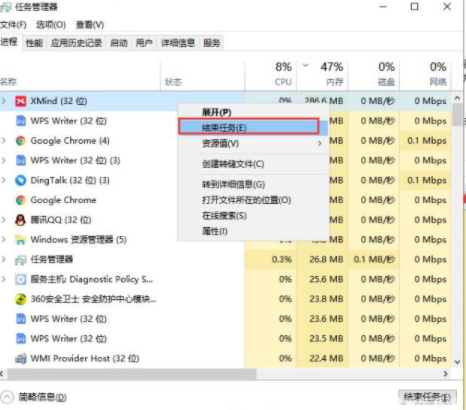
Task: Click the Tencent QQ penguin icon
Action: coord(21,220)
